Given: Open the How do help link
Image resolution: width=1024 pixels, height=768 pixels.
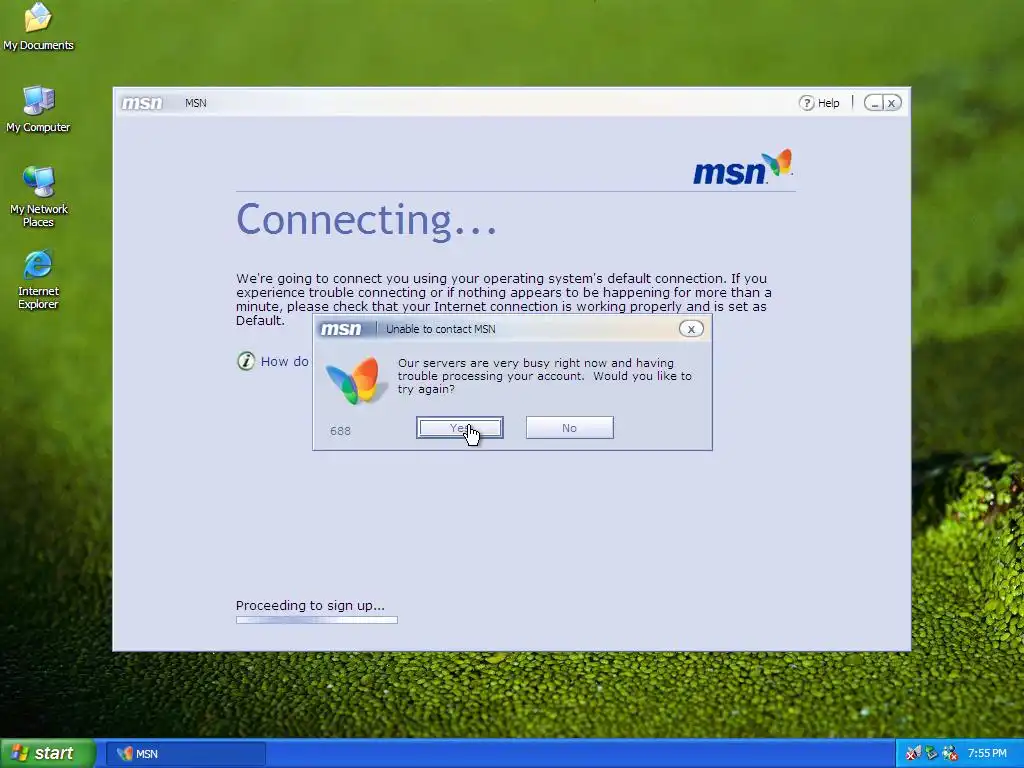Looking at the screenshot, I should tap(284, 362).
